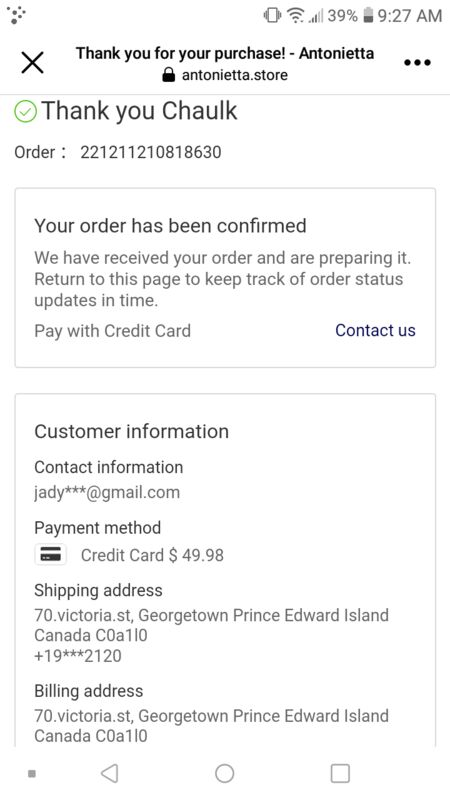Close the in-app browser with the X icon
450x800 pixels.
(x=32, y=63)
